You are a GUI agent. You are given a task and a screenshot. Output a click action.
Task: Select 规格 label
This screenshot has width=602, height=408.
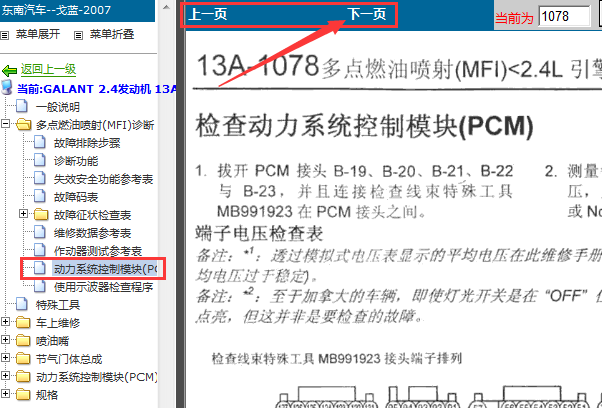[47, 395]
